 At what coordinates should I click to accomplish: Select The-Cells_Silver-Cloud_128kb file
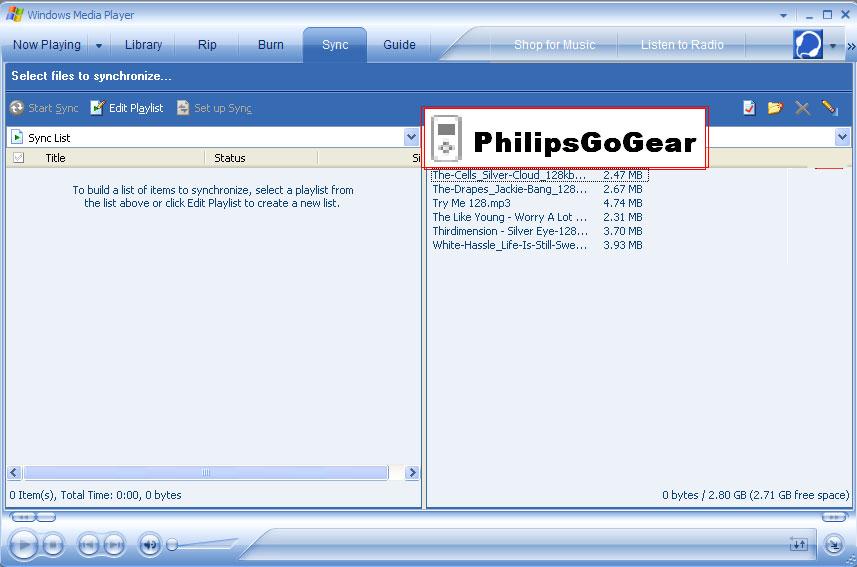click(x=539, y=175)
